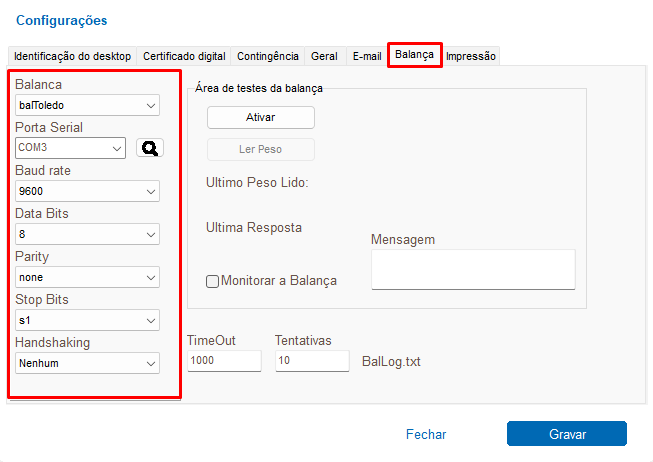Click the Gravar button
653x462 pixels.
[566, 434]
